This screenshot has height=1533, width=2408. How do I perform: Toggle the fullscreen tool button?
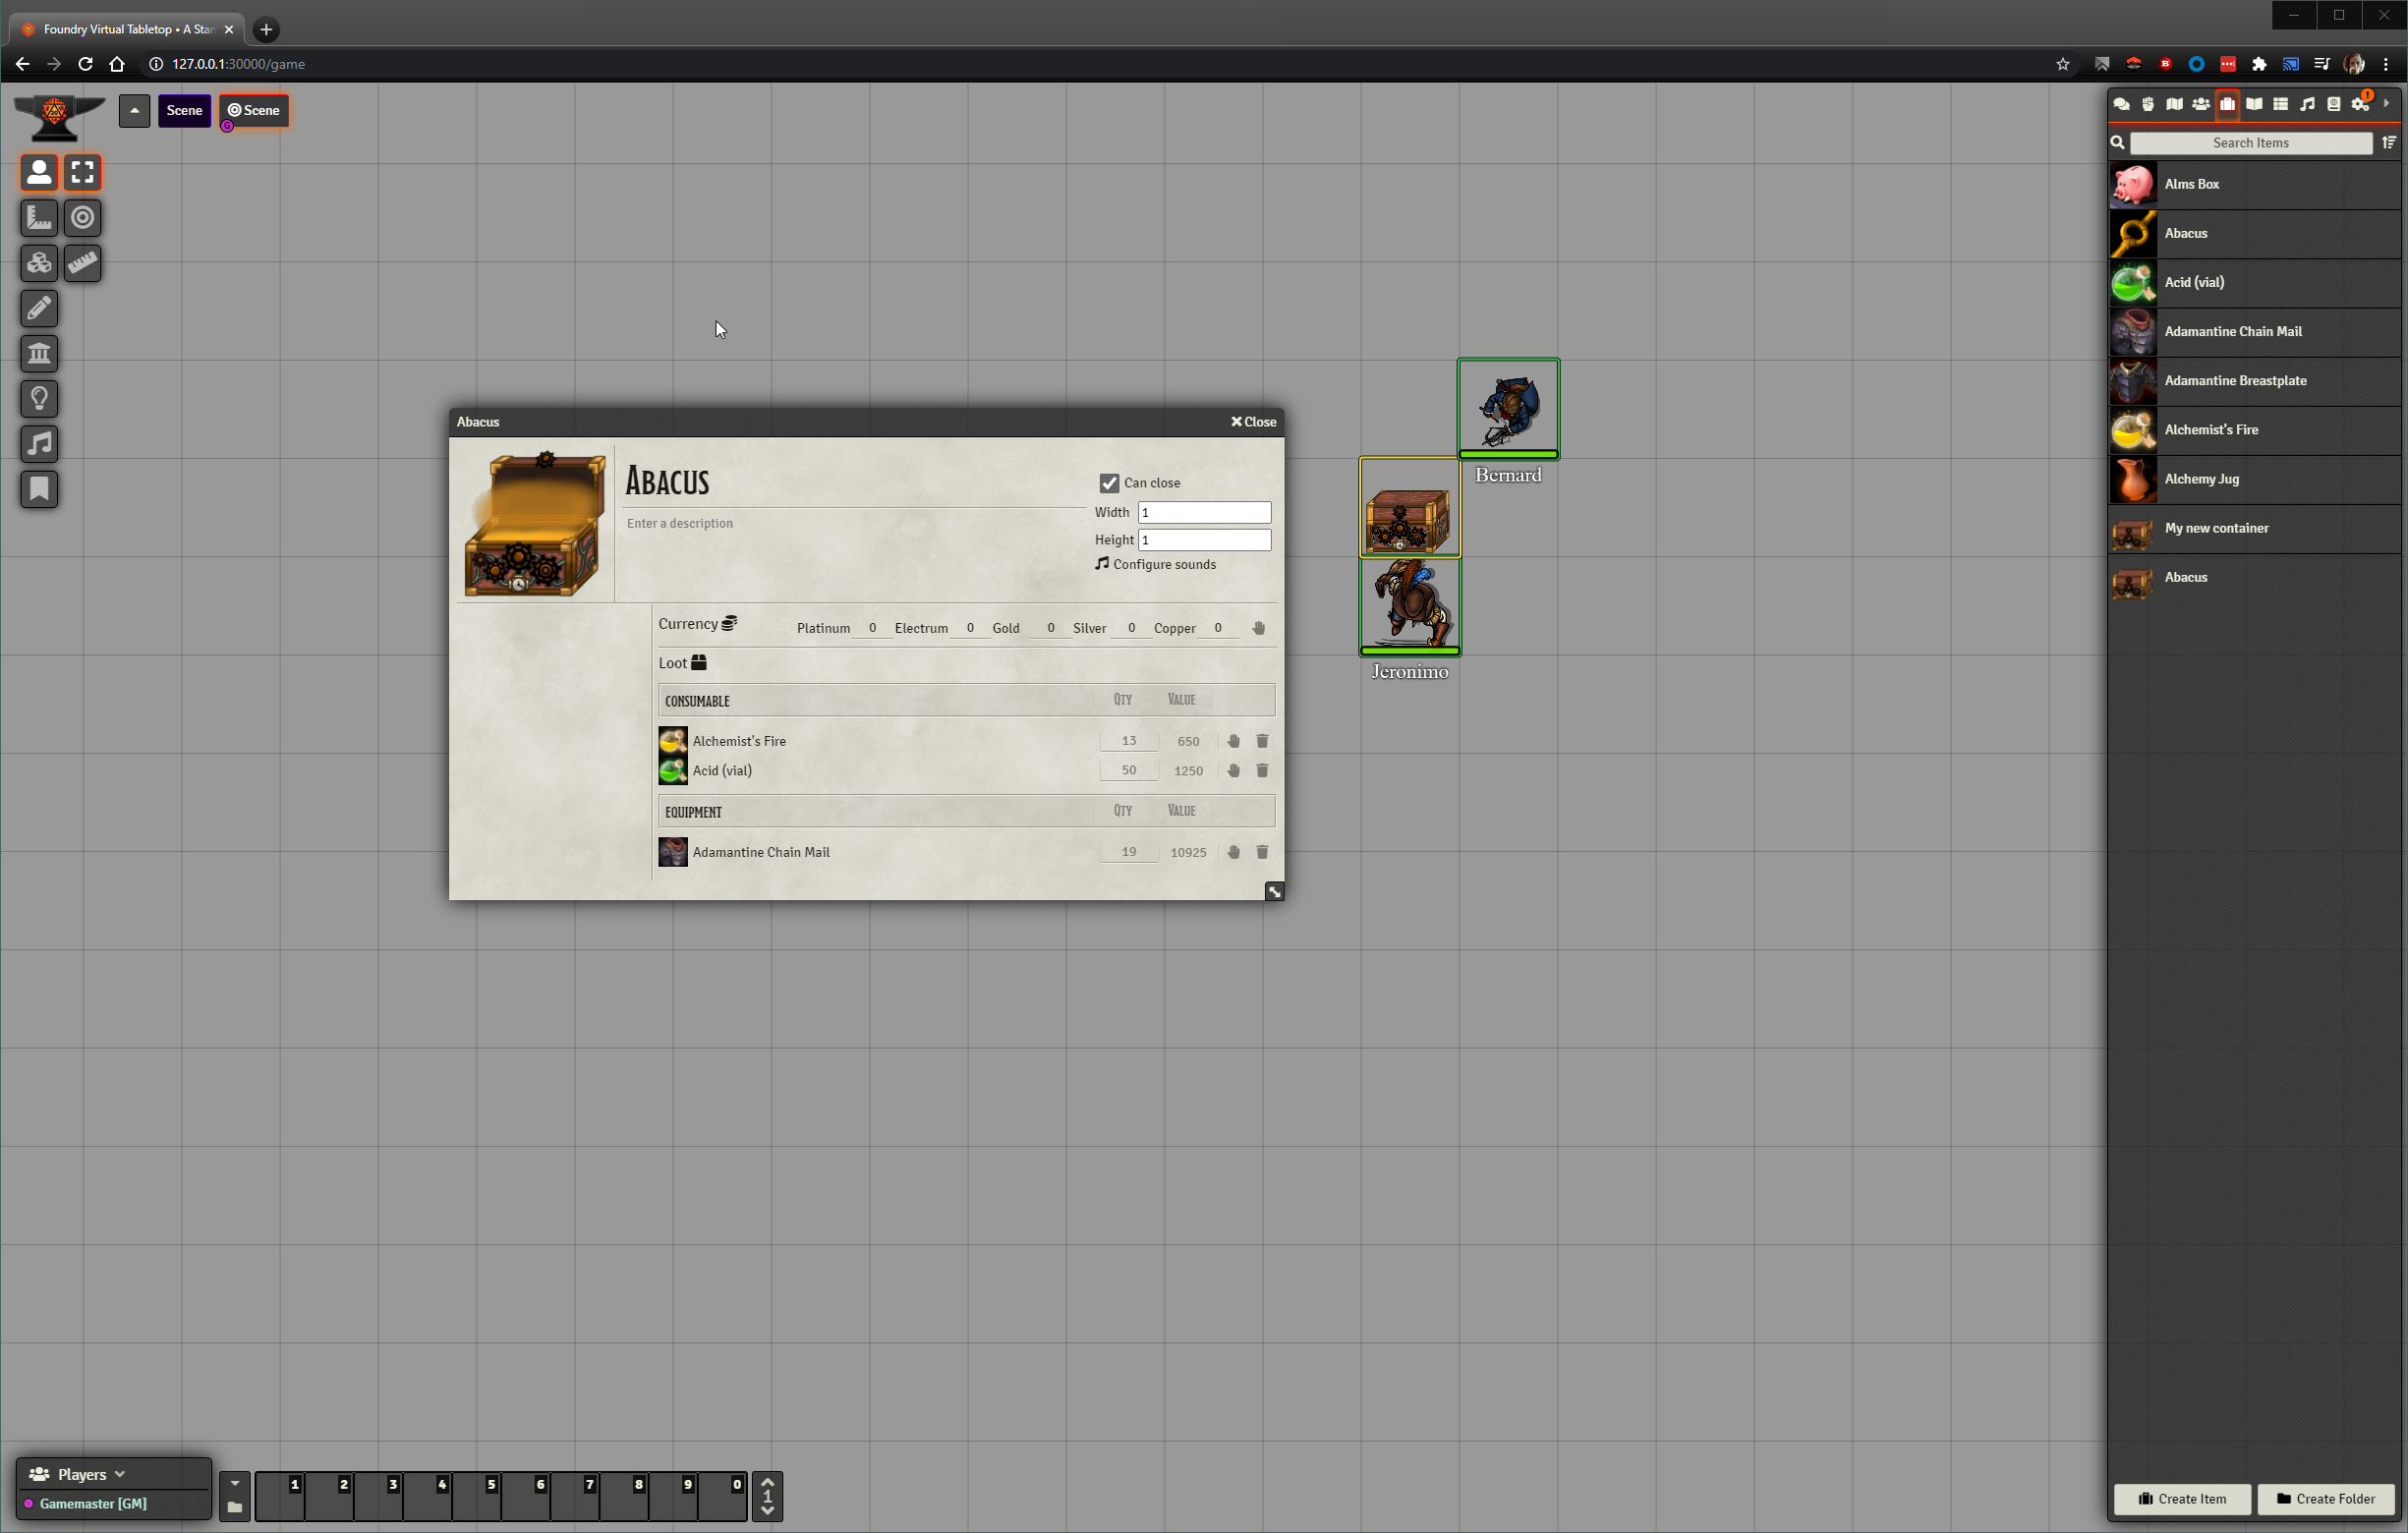[x=83, y=172]
